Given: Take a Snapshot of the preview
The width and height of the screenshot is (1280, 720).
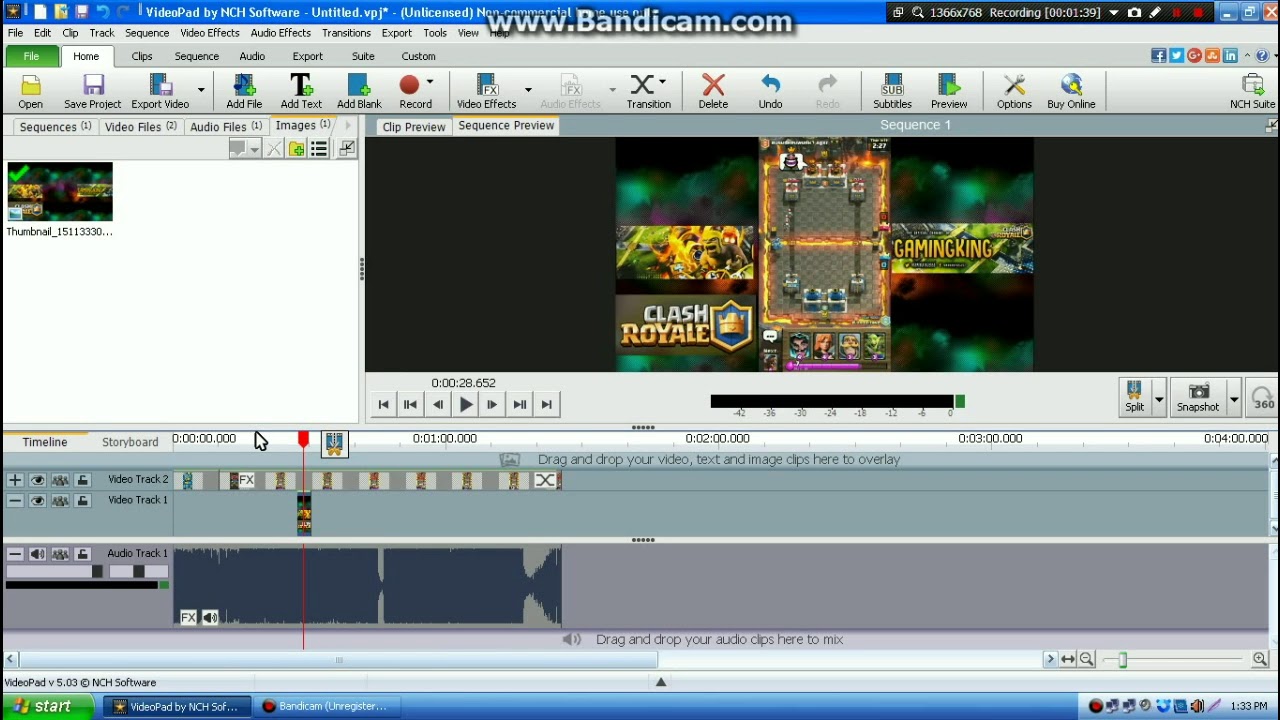Looking at the screenshot, I should tap(1198, 397).
